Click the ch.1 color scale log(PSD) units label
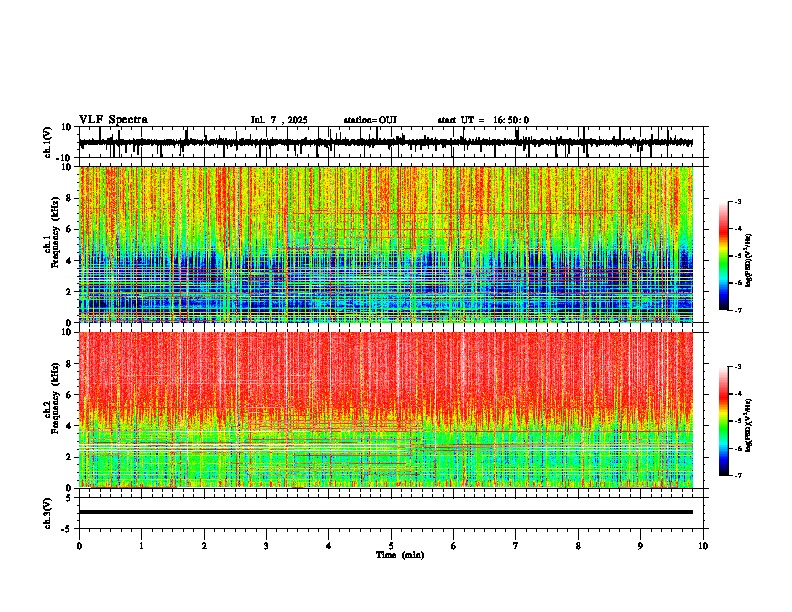 749,261
